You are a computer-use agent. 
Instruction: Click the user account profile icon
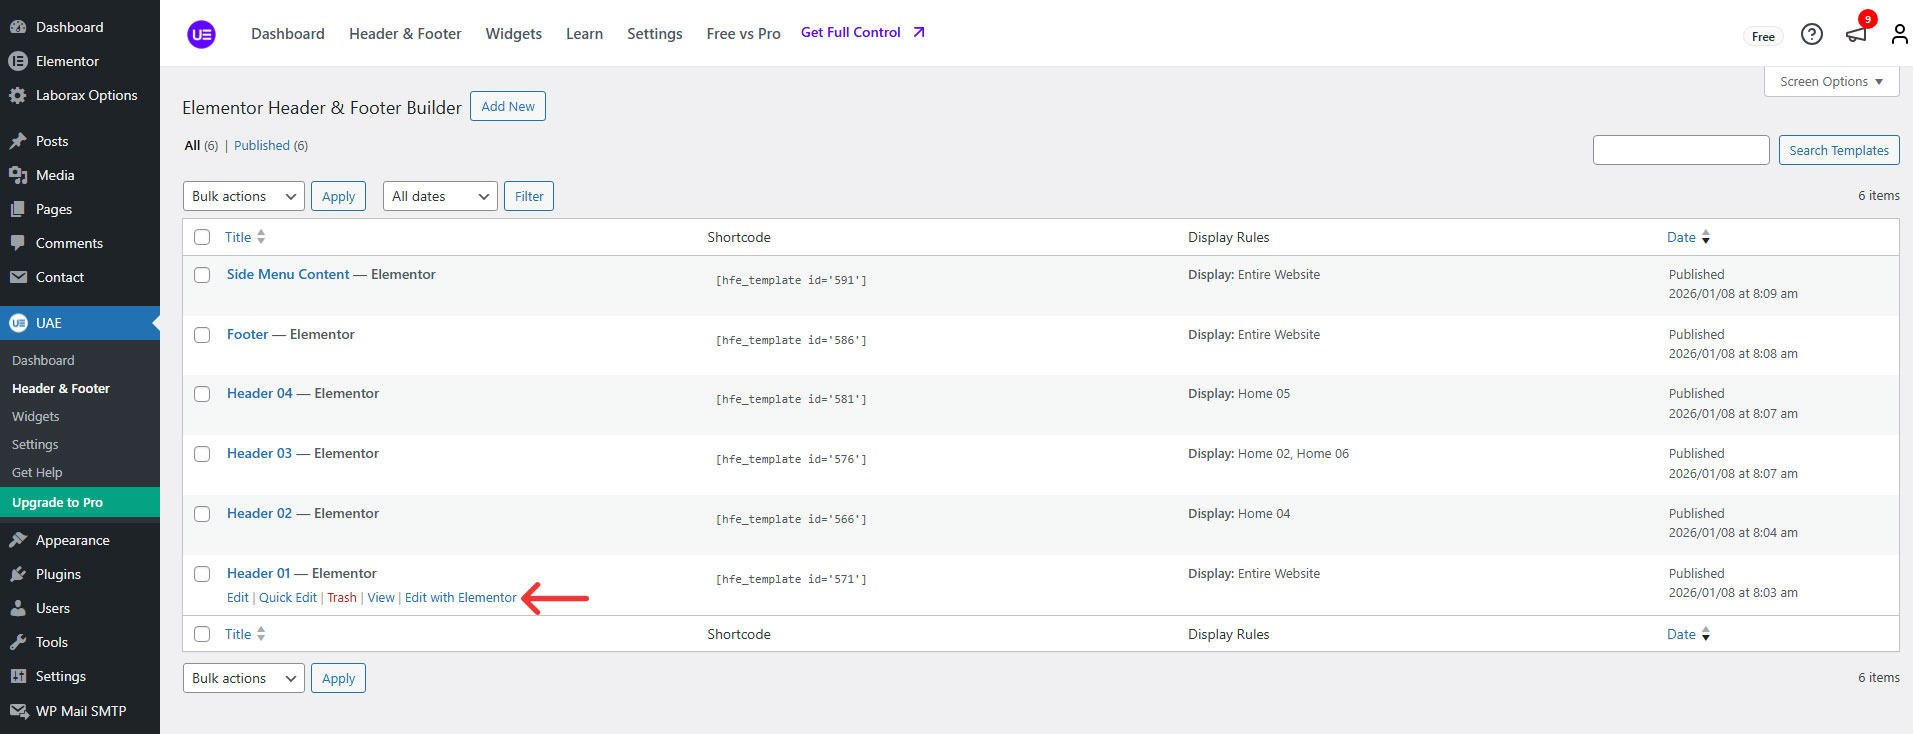click(x=1898, y=35)
